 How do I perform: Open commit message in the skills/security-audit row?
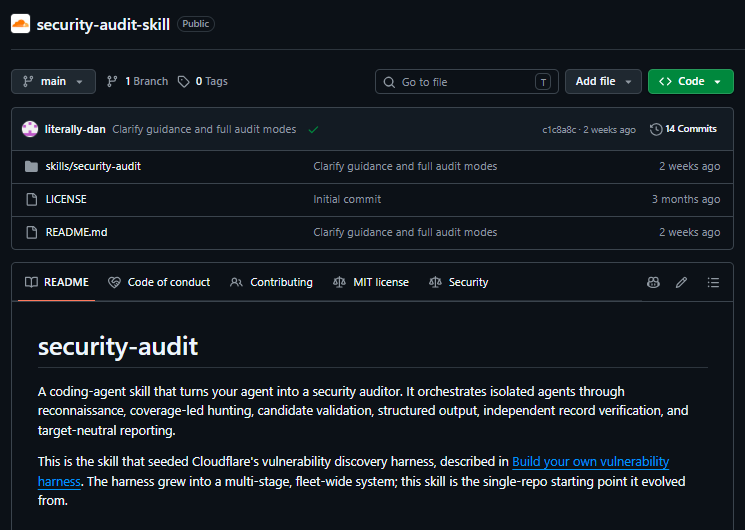point(405,166)
